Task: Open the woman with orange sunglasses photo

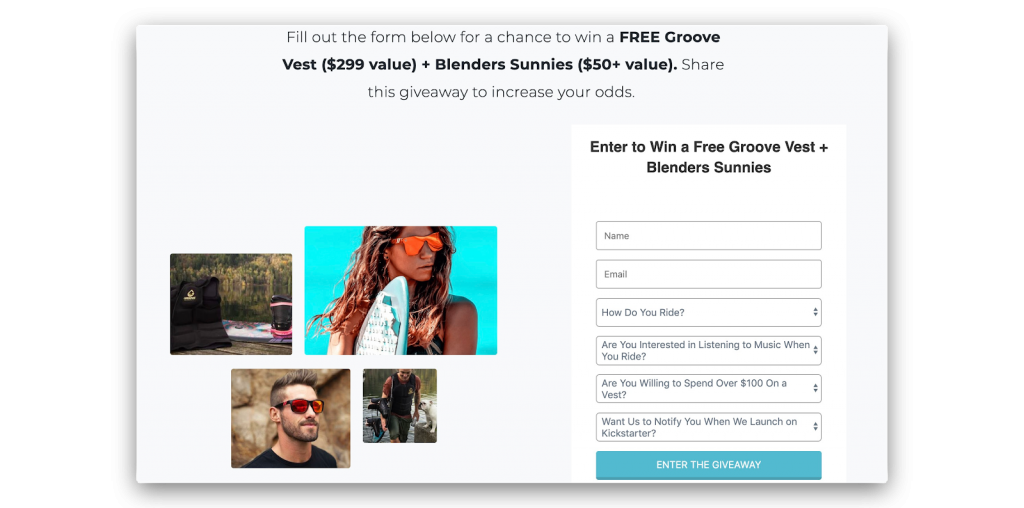Action: pyautogui.click(x=401, y=291)
